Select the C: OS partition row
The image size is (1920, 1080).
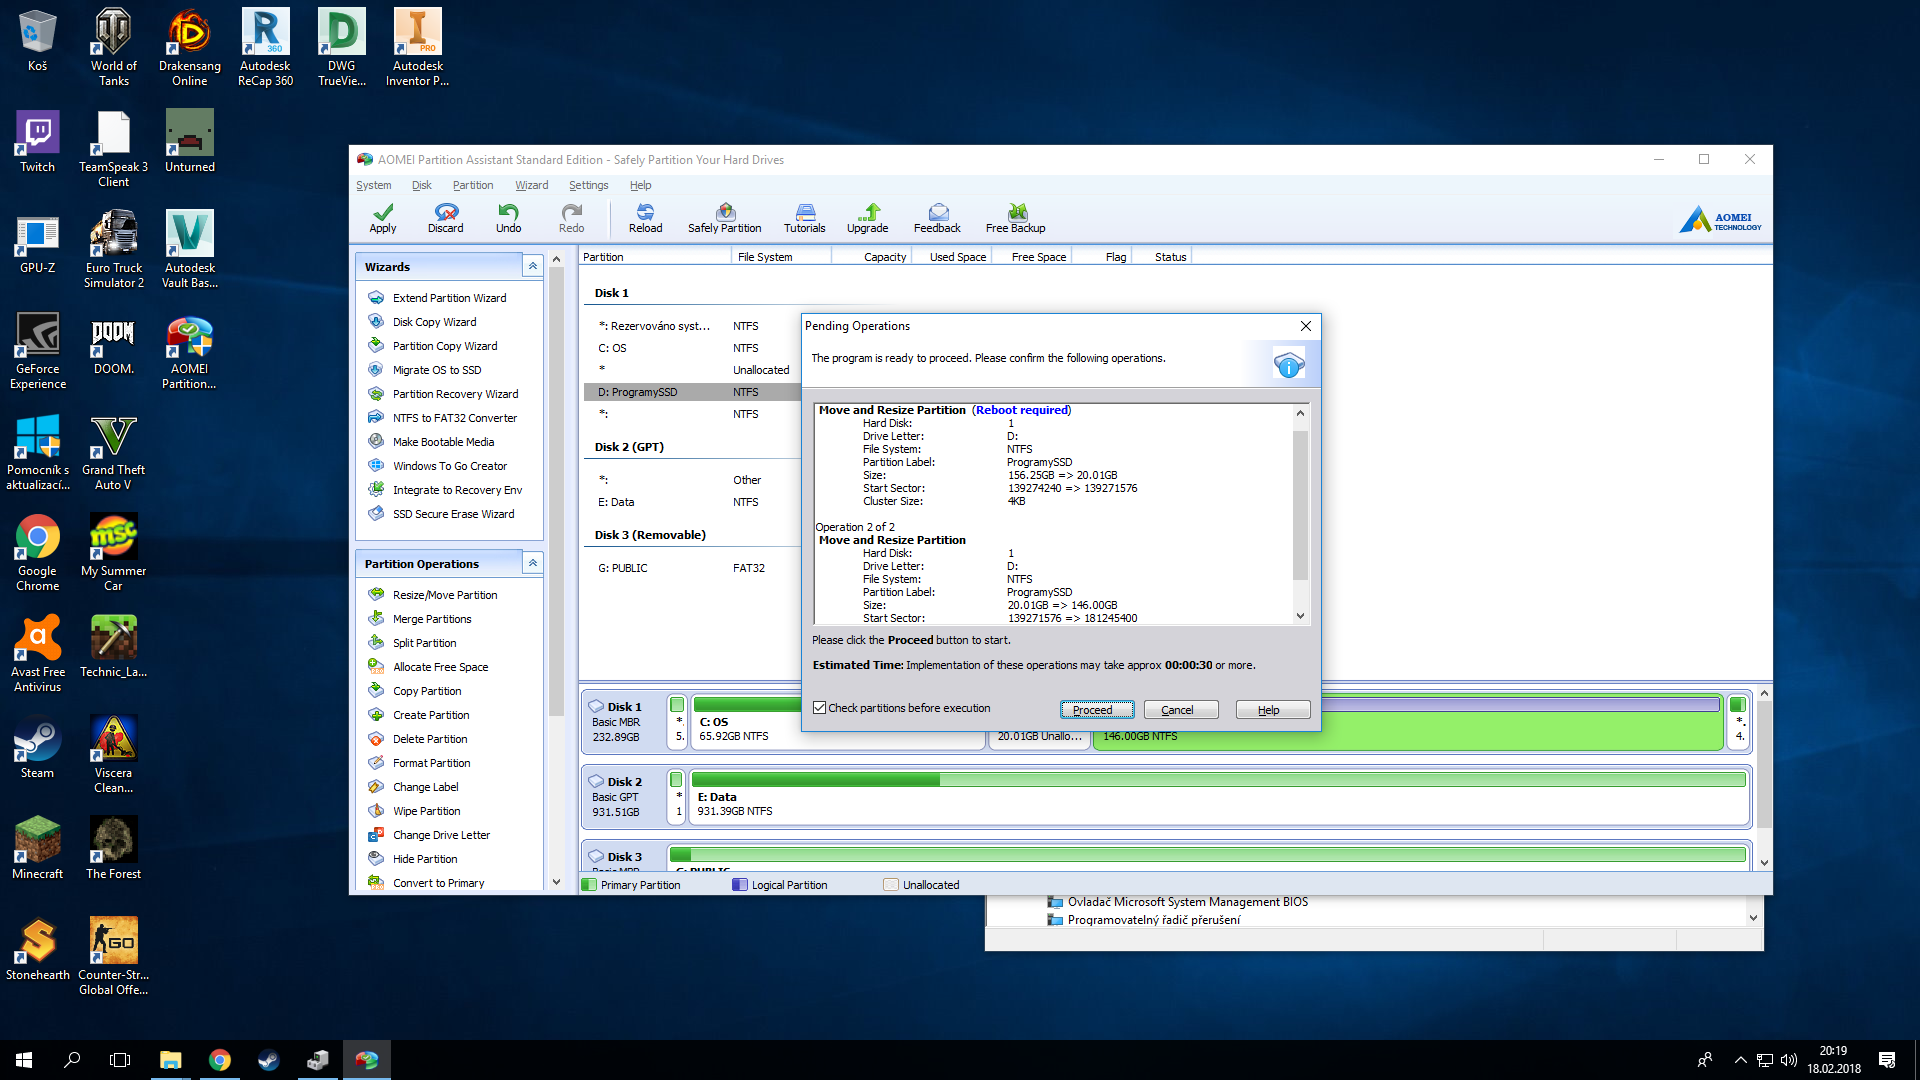pyautogui.click(x=692, y=348)
